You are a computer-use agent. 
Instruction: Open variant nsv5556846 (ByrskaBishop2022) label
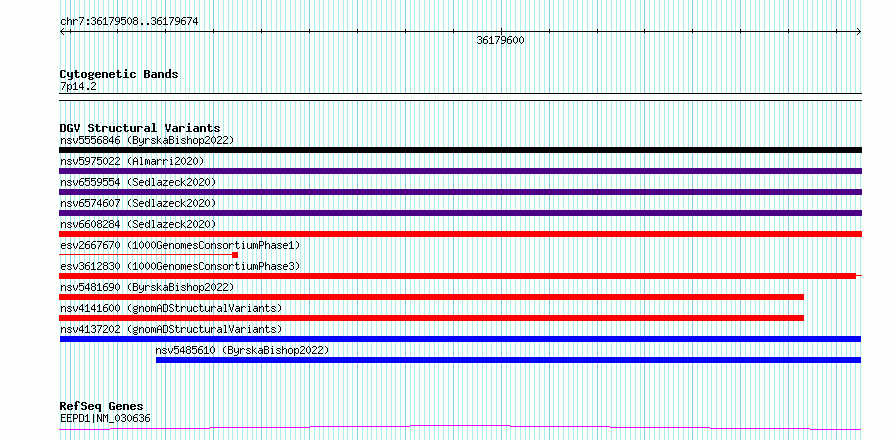pos(147,140)
